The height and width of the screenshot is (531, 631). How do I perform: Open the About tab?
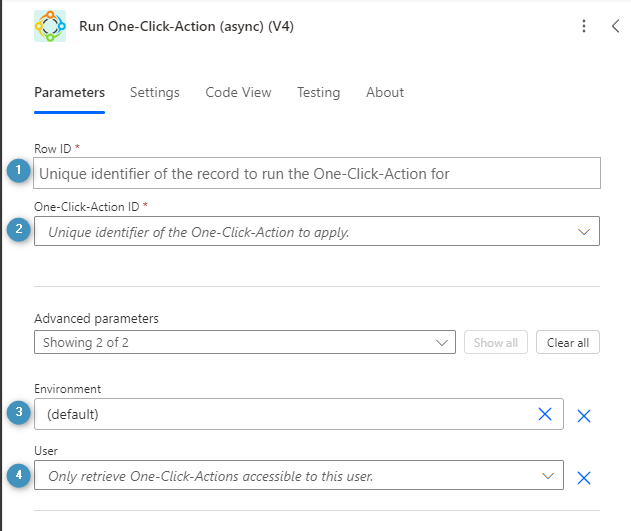(385, 93)
